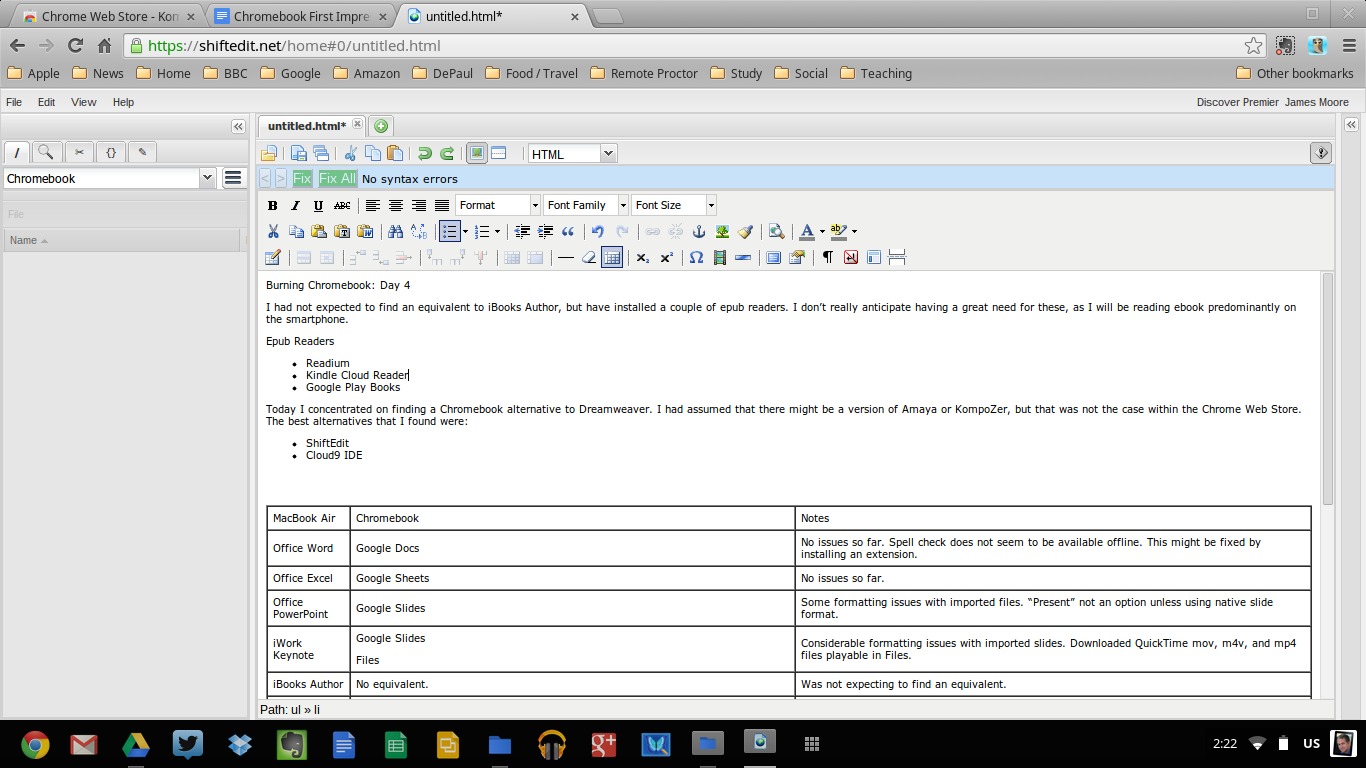Switch to the Chromebook First Impressions browser tab
The image size is (1366, 768).
[x=298, y=17]
